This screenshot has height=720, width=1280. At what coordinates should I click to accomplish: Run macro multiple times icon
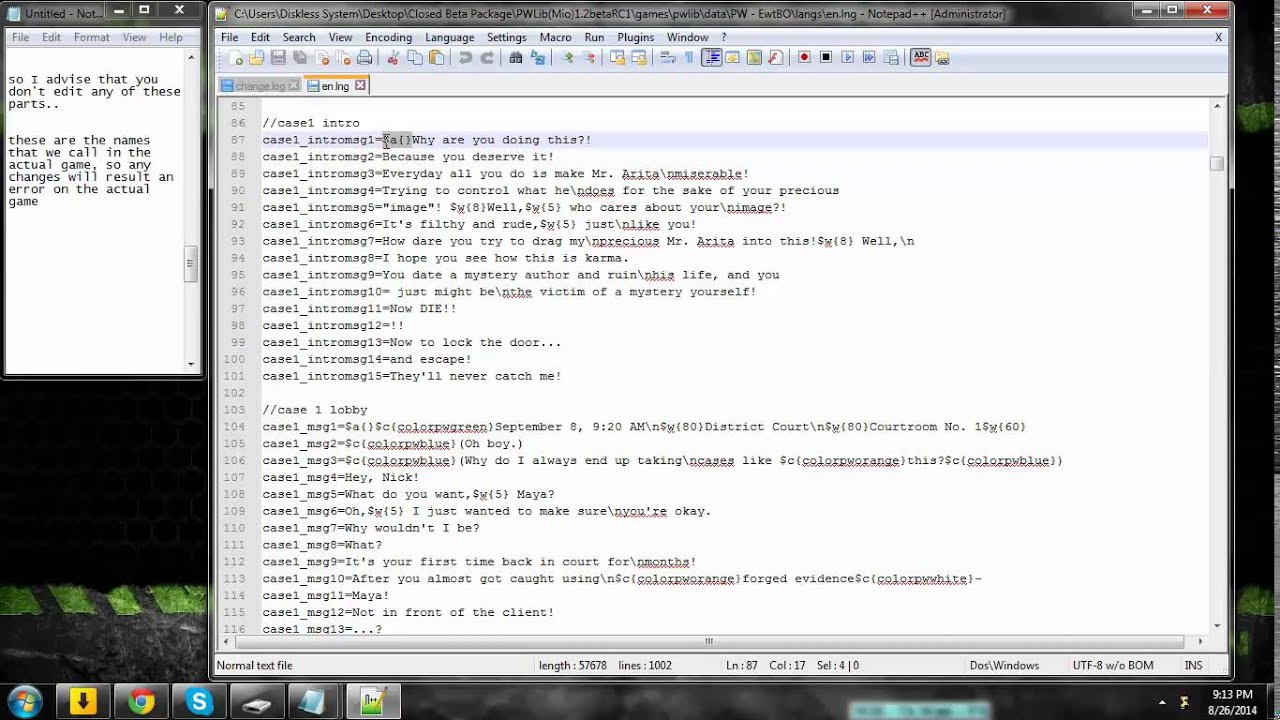point(869,58)
